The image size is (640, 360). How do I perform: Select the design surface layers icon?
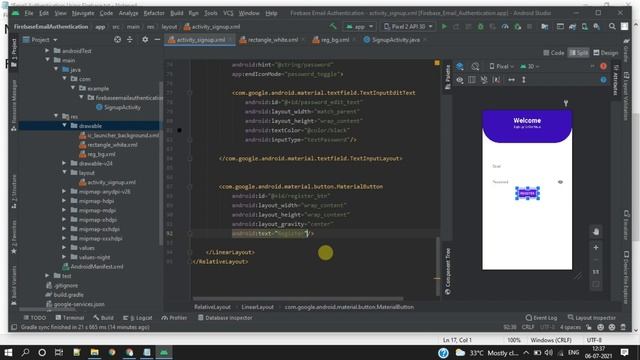[x=460, y=67]
